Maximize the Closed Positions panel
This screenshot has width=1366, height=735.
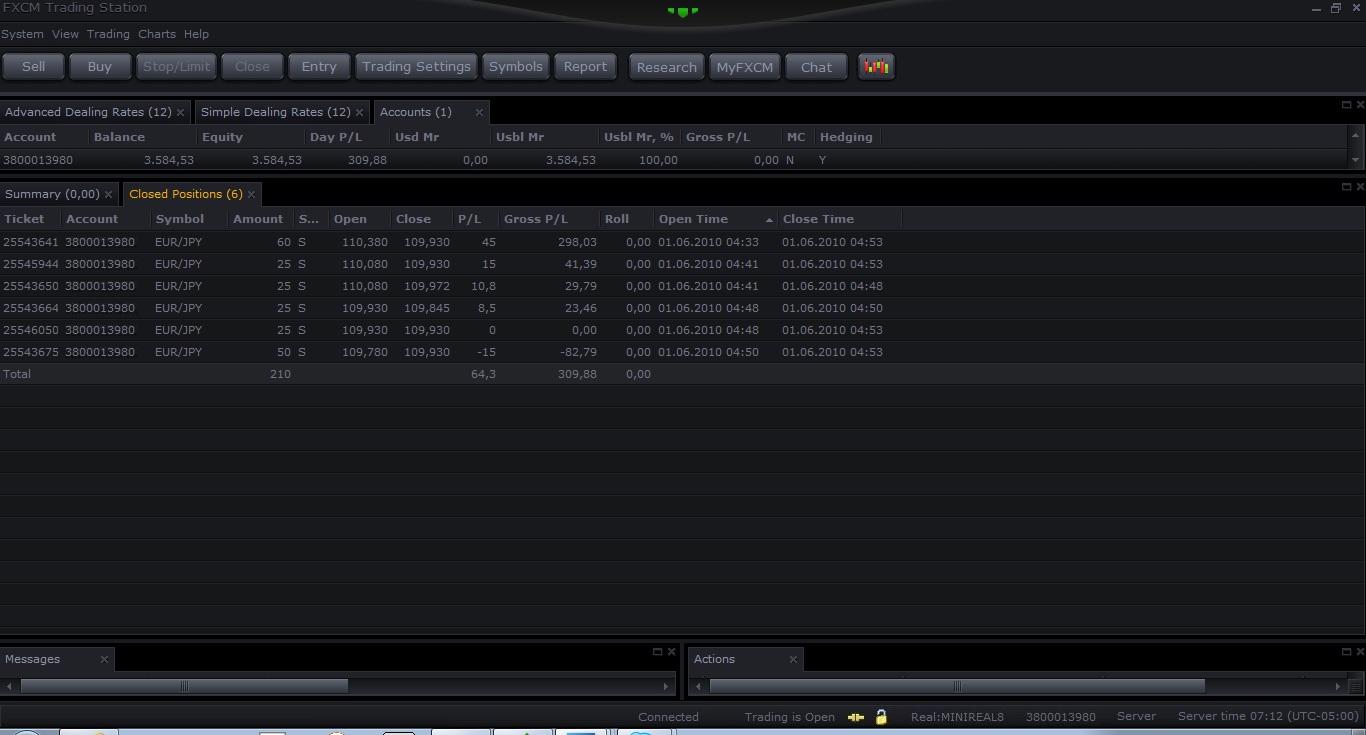(x=1346, y=186)
